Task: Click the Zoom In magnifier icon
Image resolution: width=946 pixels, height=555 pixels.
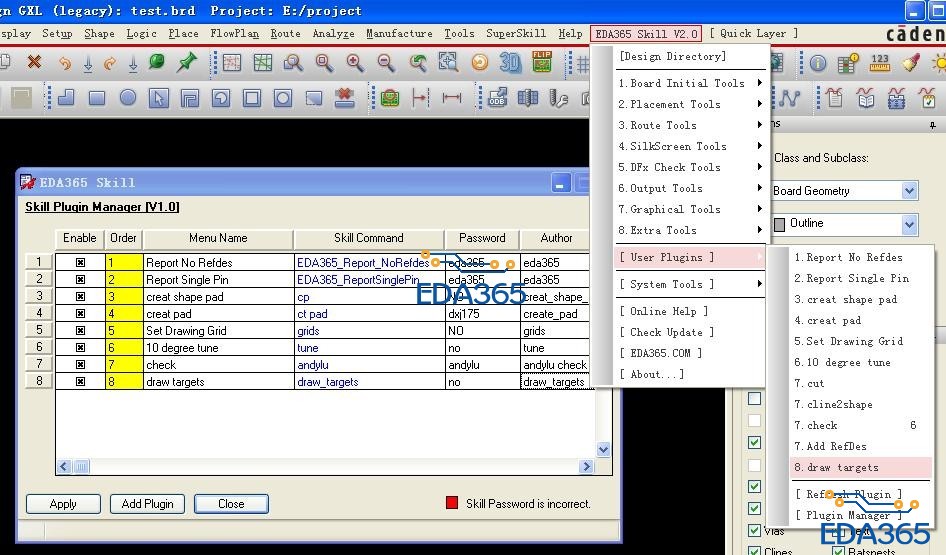Action: (x=355, y=62)
